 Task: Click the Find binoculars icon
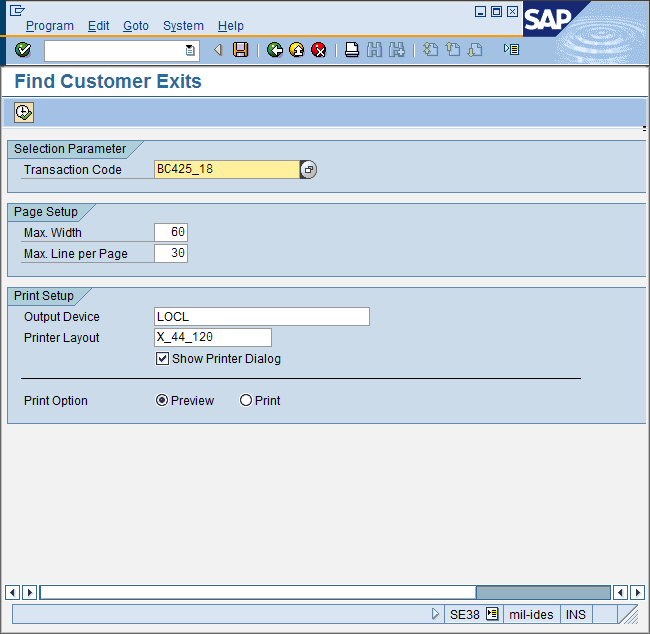pyautogui.click(x=374, y=50)
